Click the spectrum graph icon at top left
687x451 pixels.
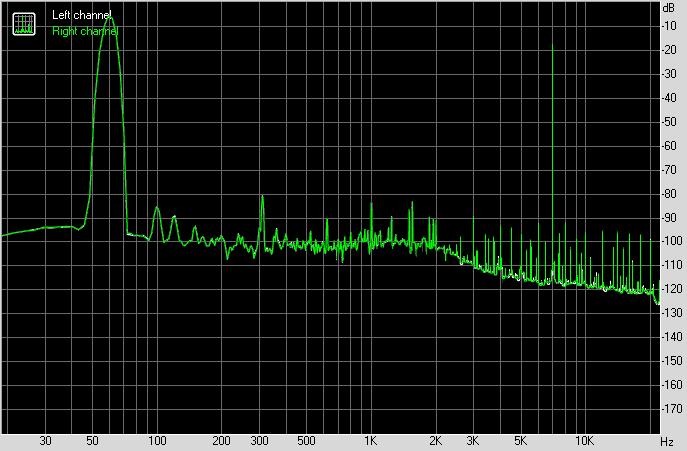24,24
